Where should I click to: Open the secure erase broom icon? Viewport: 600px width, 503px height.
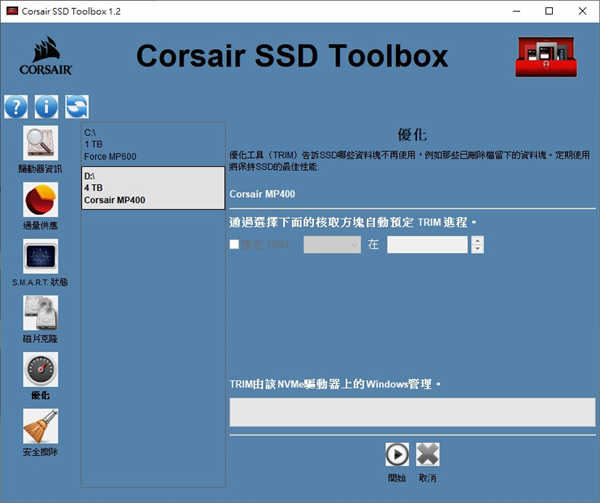click(x=41, y=426)
